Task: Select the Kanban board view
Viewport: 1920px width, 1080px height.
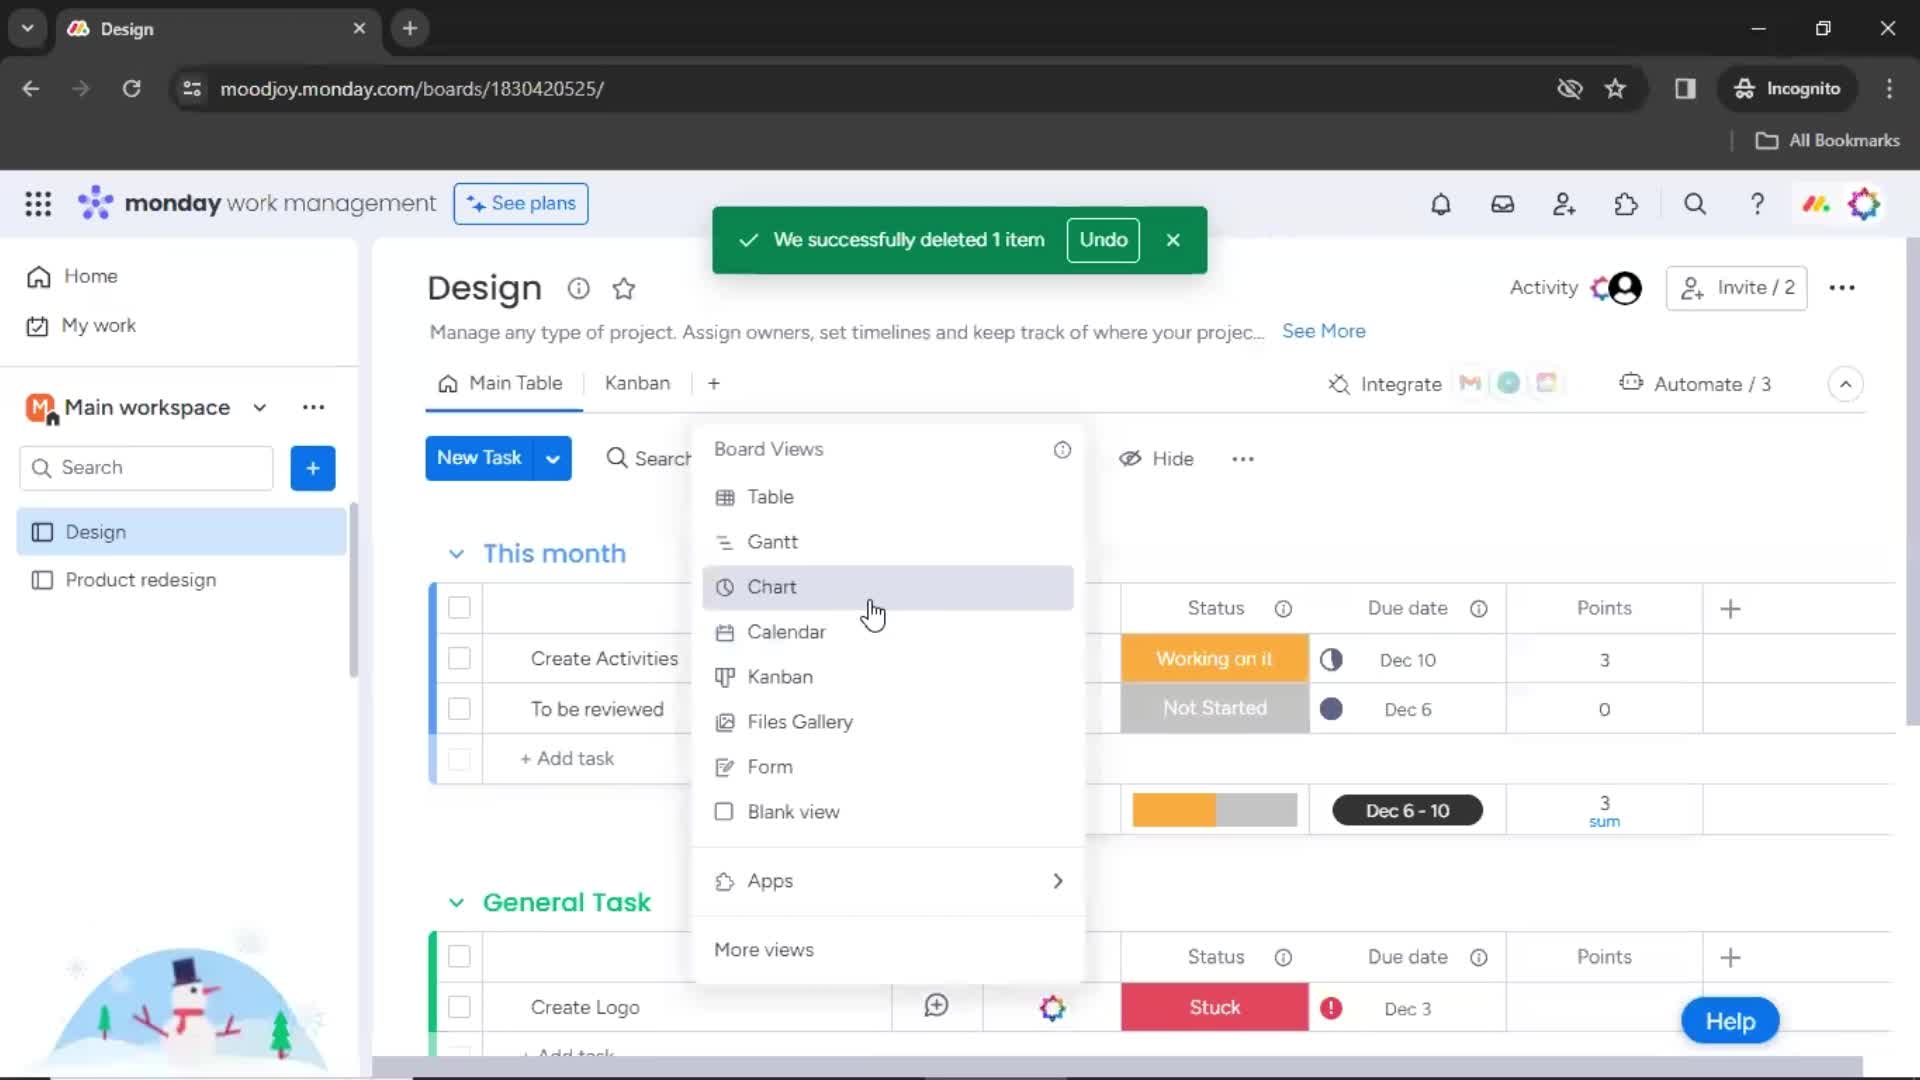Action: coord(779,675)
